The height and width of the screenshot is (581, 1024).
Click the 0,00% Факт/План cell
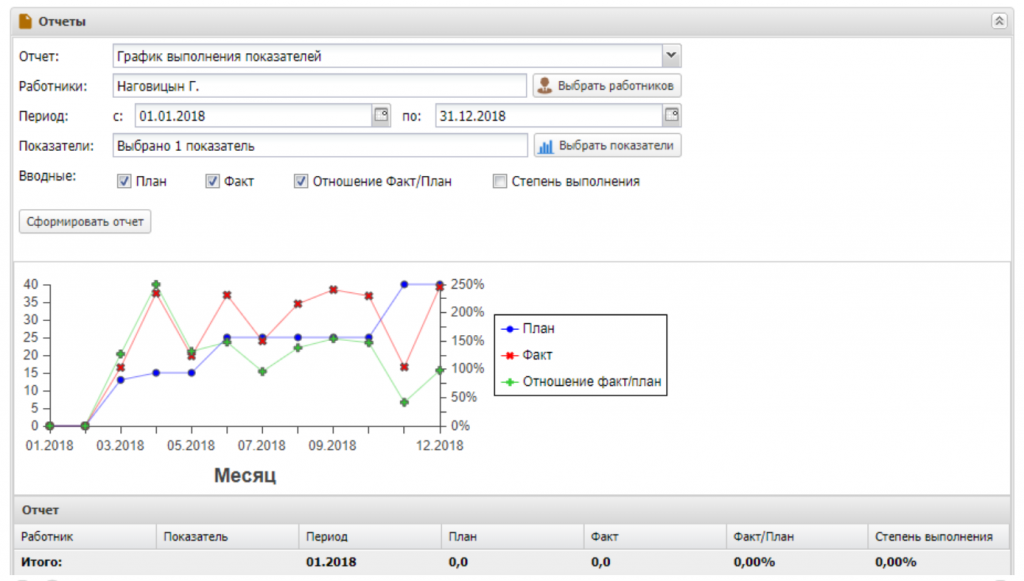pos(754,562)
